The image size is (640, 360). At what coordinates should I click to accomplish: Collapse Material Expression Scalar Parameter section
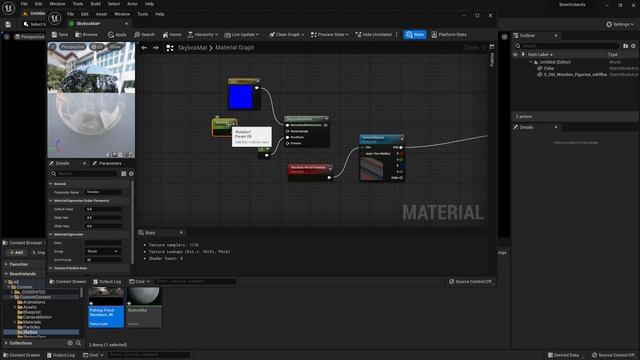[x=51, y=201]
